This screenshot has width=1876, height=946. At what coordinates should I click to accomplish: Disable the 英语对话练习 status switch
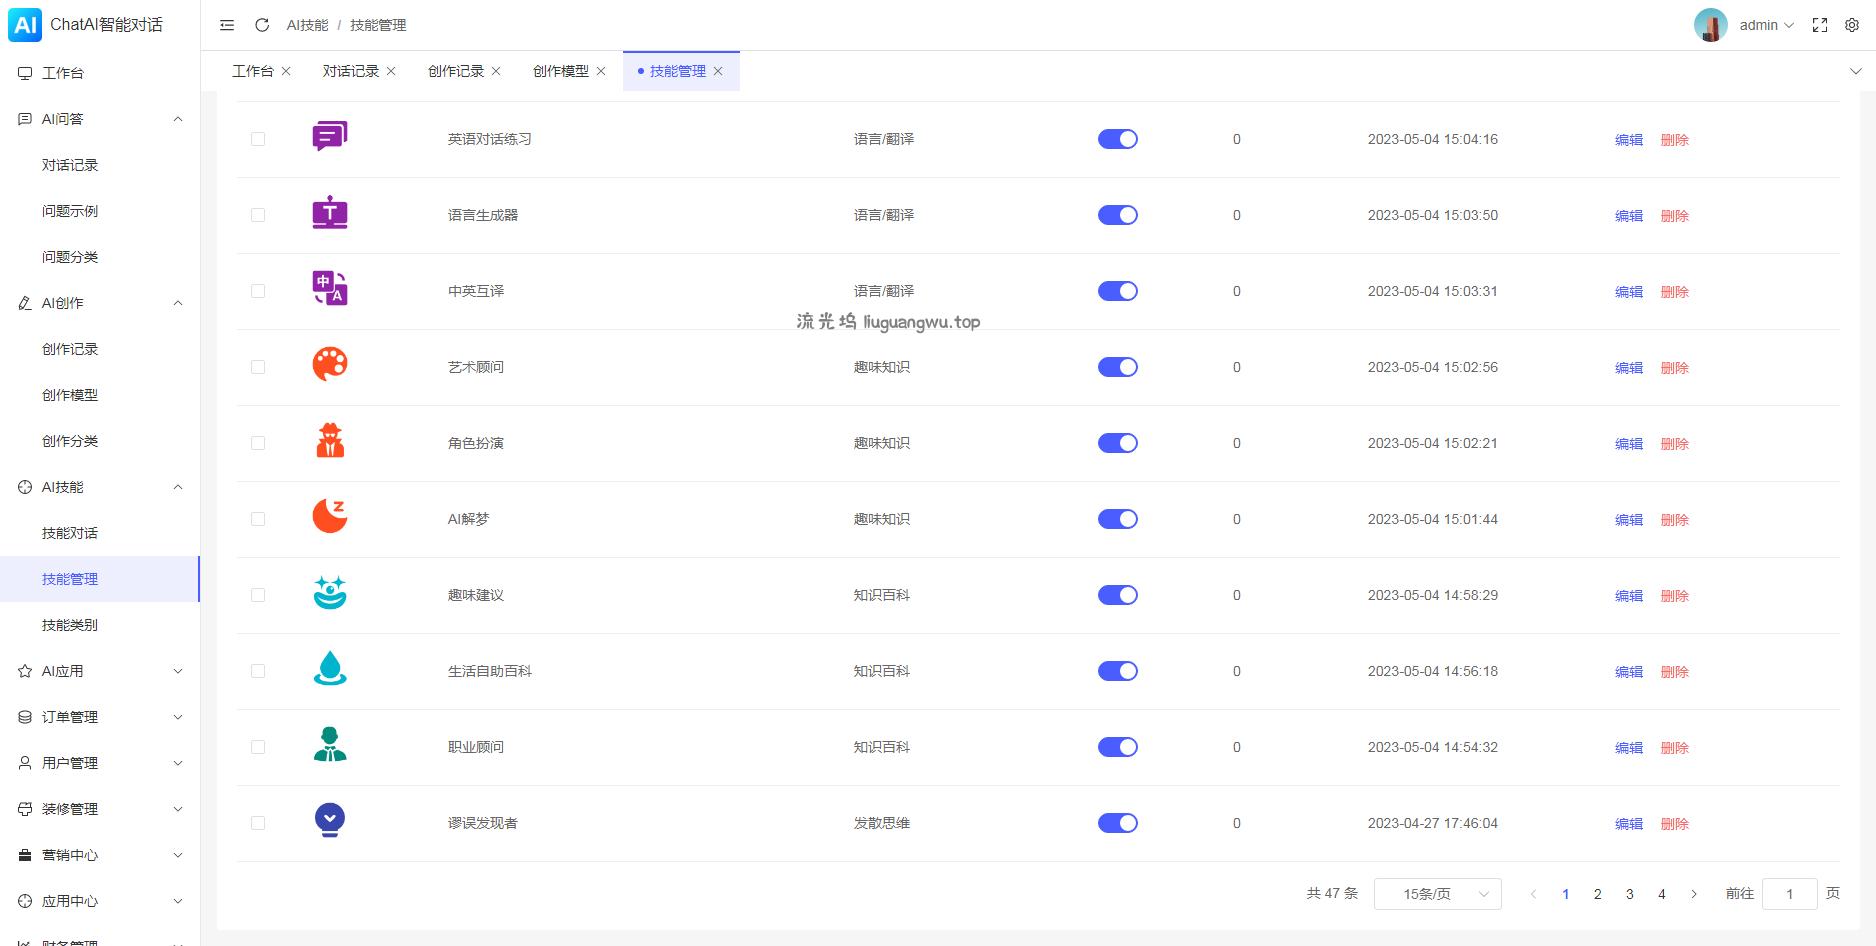(x=1117, y=139)
